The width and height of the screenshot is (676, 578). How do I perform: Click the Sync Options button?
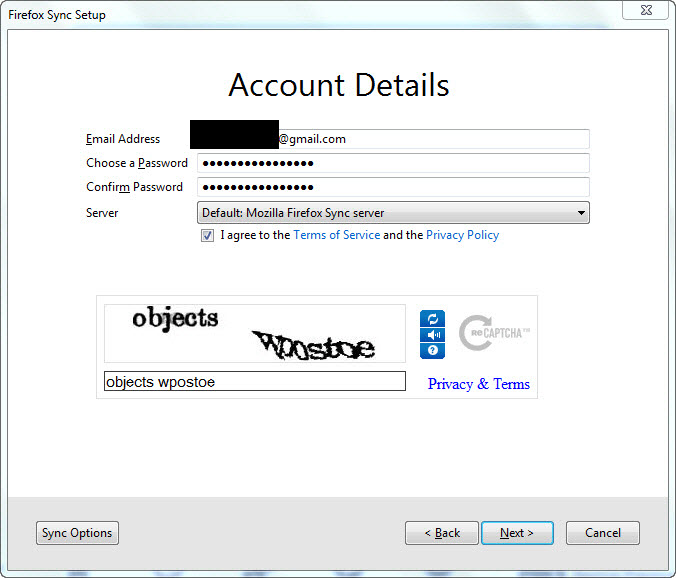click(x=78, y=533)
